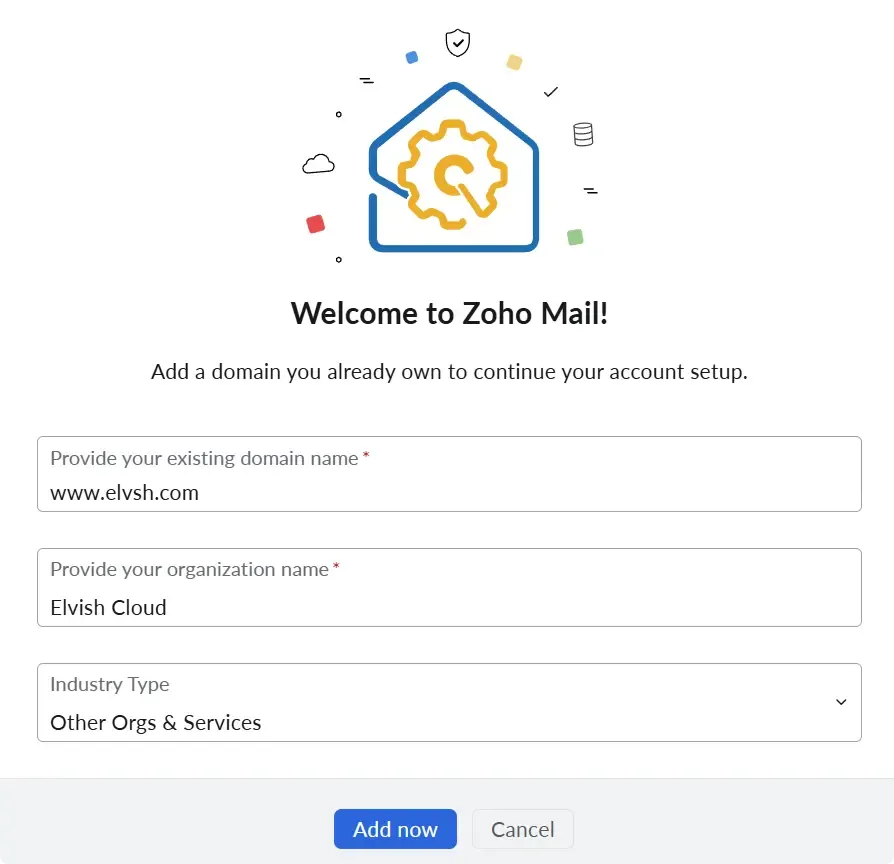Click the small circle below the red square
The width and height of the screenshot is (894, 864).
click(339, 260)
